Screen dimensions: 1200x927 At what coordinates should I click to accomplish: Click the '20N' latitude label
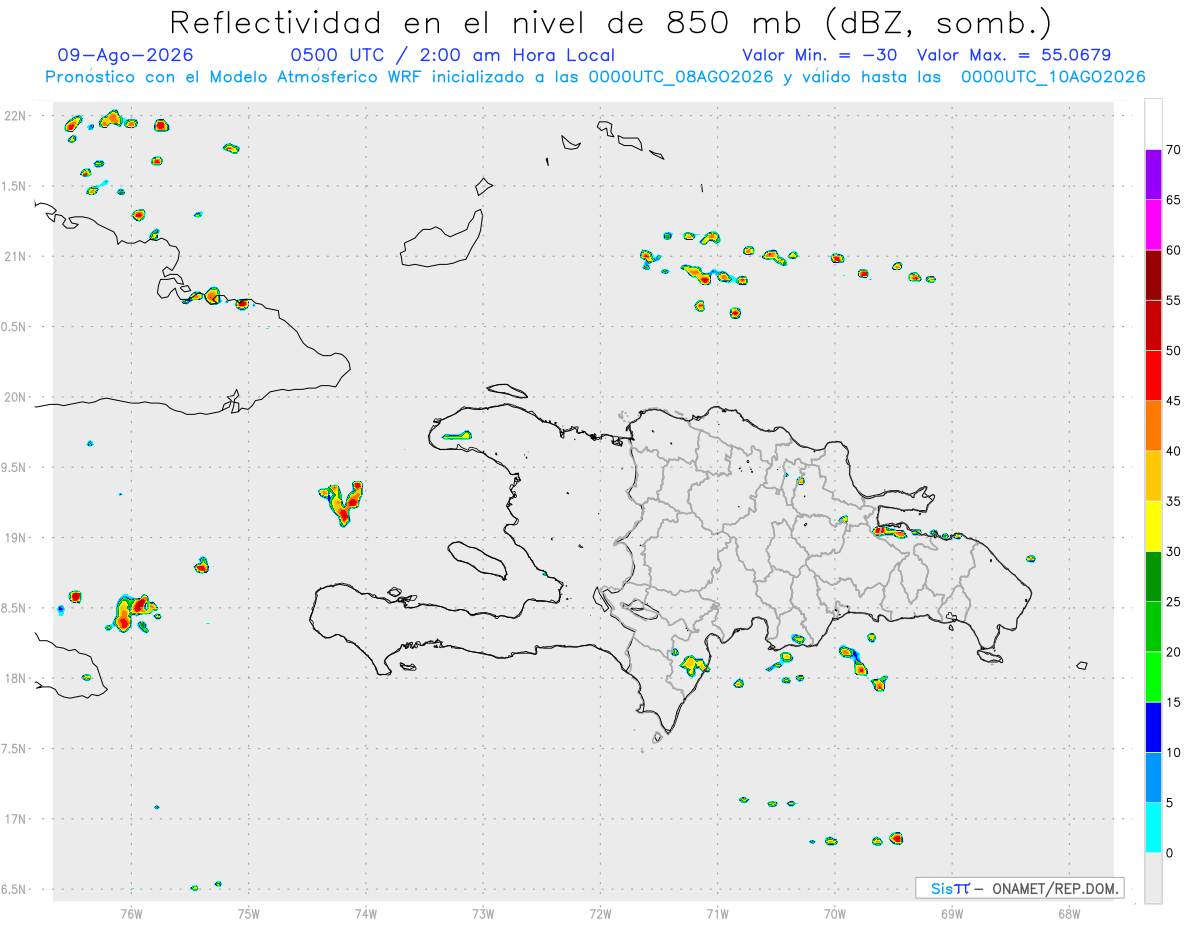click(17, 397)
